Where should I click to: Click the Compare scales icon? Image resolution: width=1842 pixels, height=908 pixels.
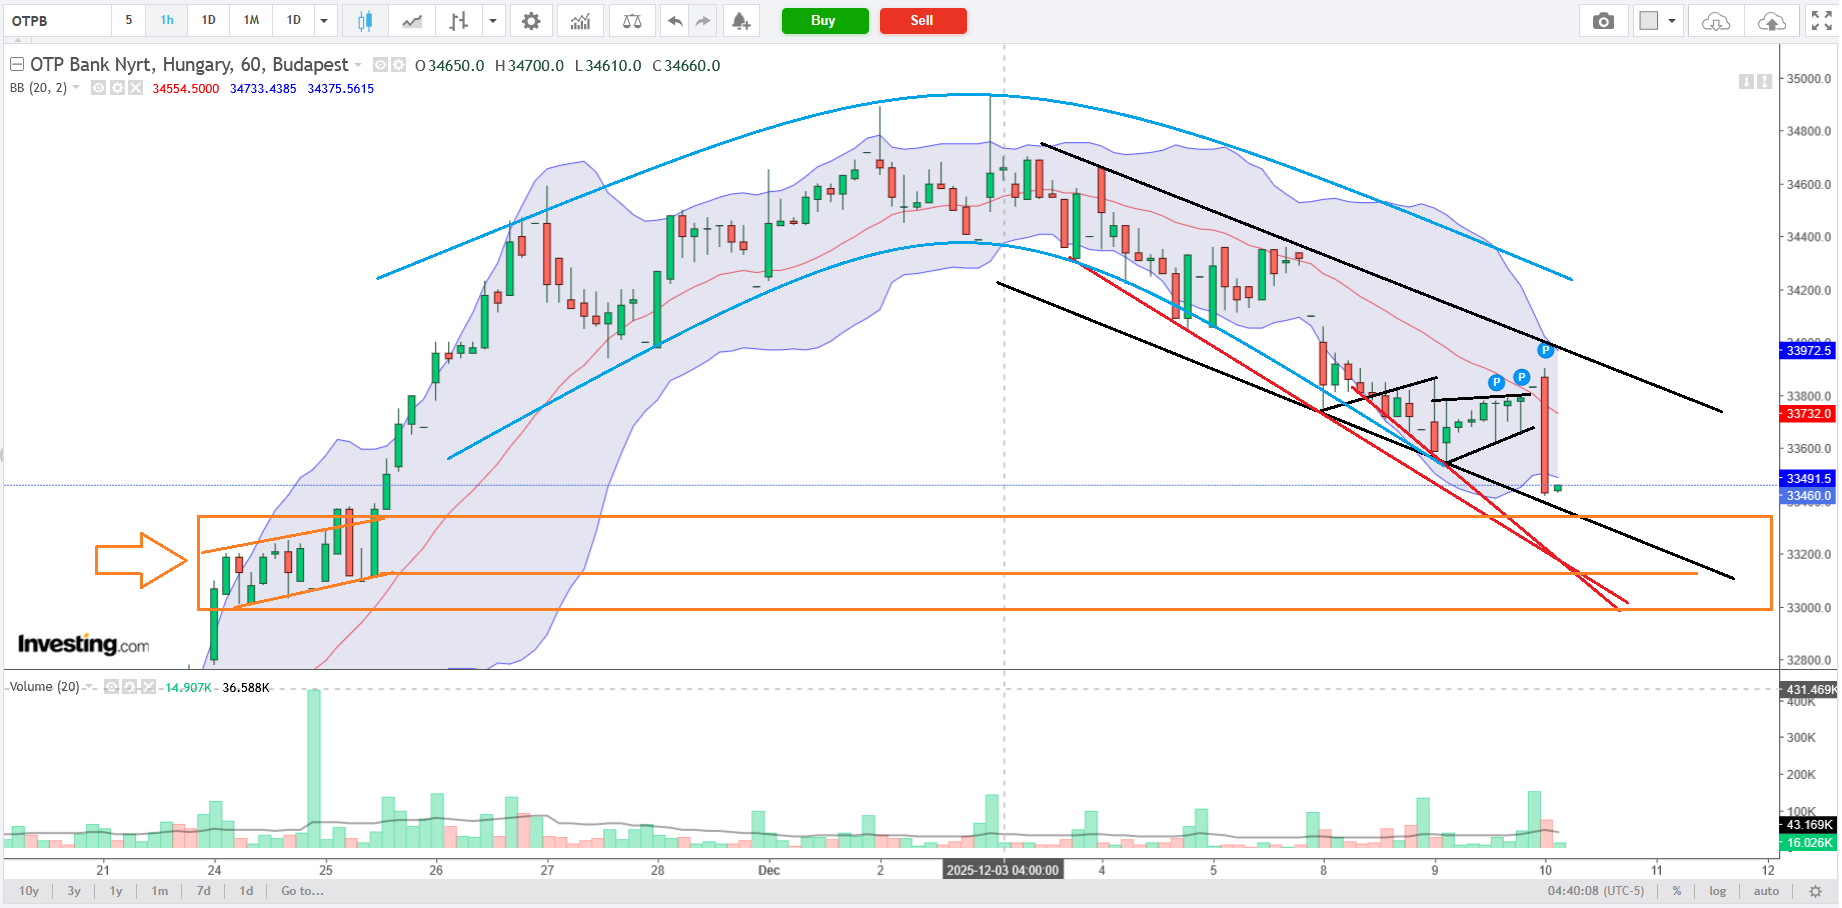(x=632, y=21)
